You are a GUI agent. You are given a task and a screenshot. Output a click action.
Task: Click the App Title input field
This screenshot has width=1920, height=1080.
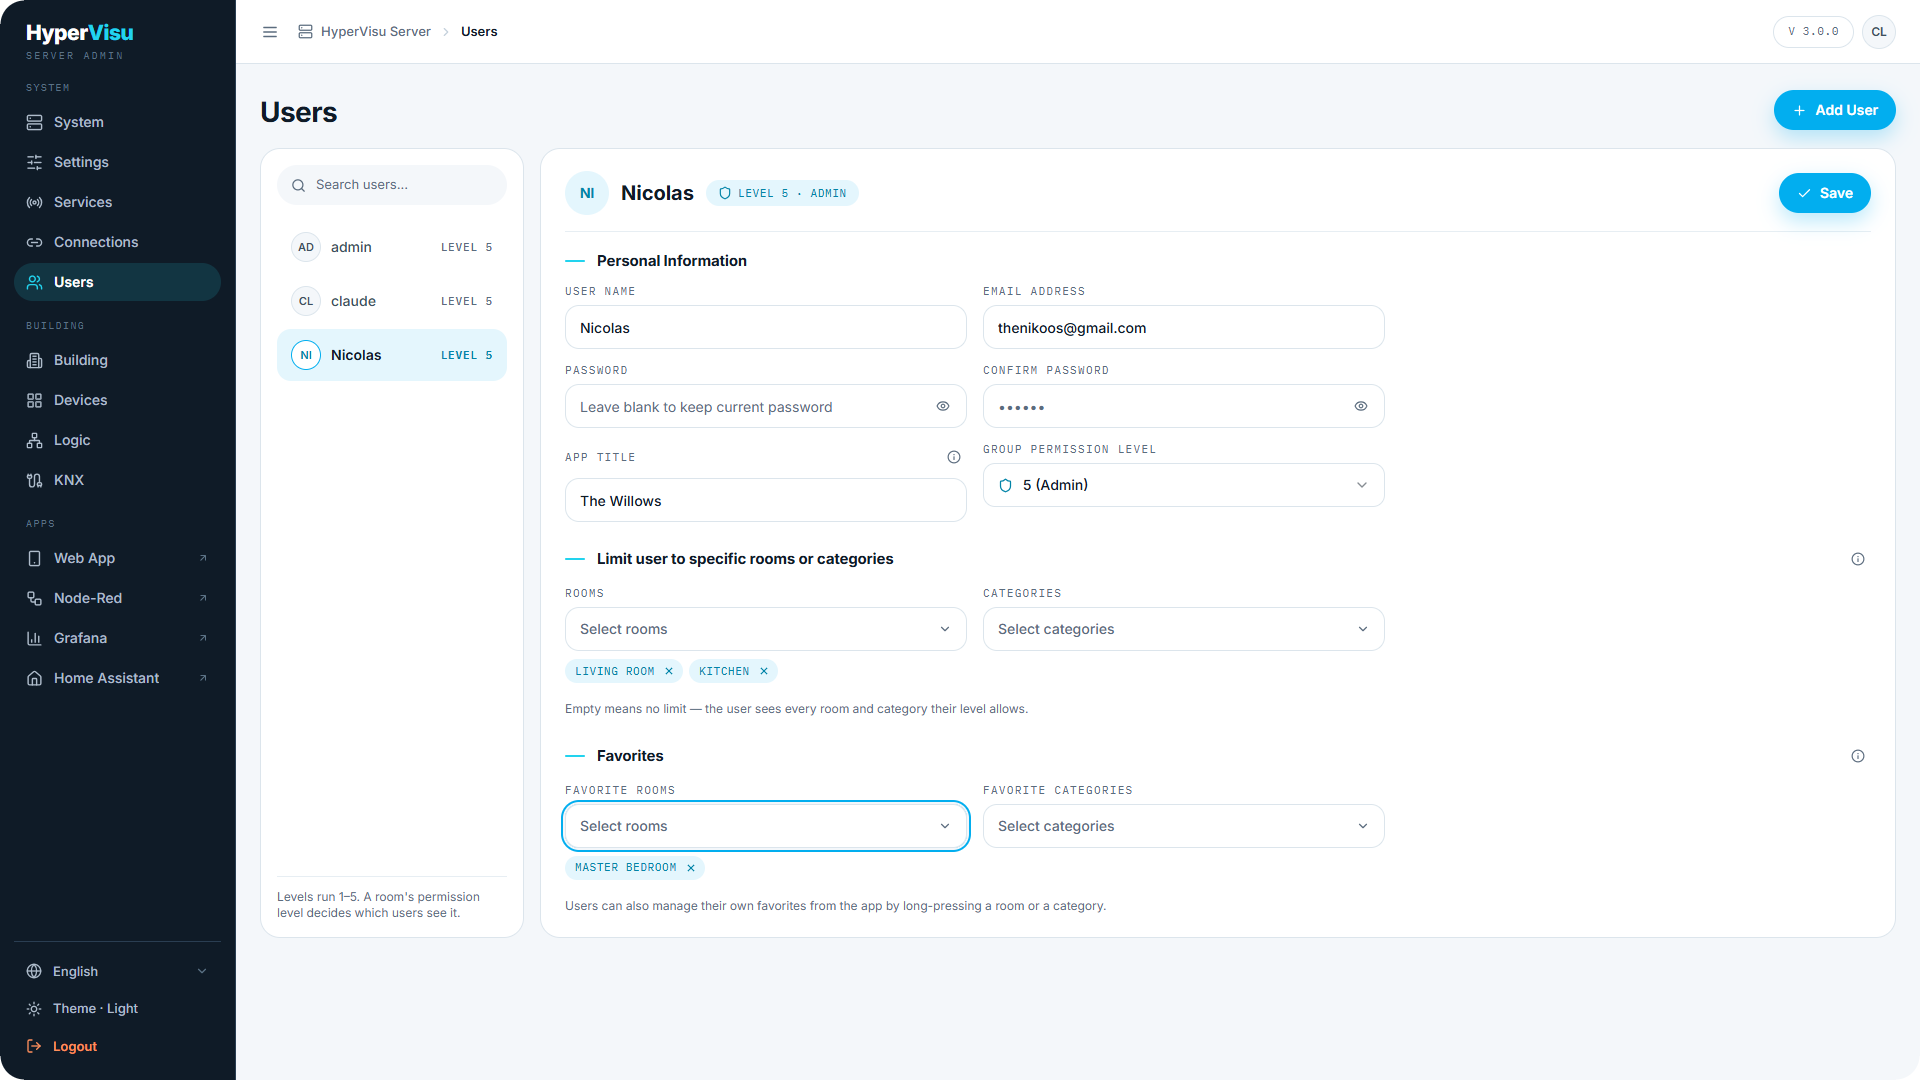[766, 500]
